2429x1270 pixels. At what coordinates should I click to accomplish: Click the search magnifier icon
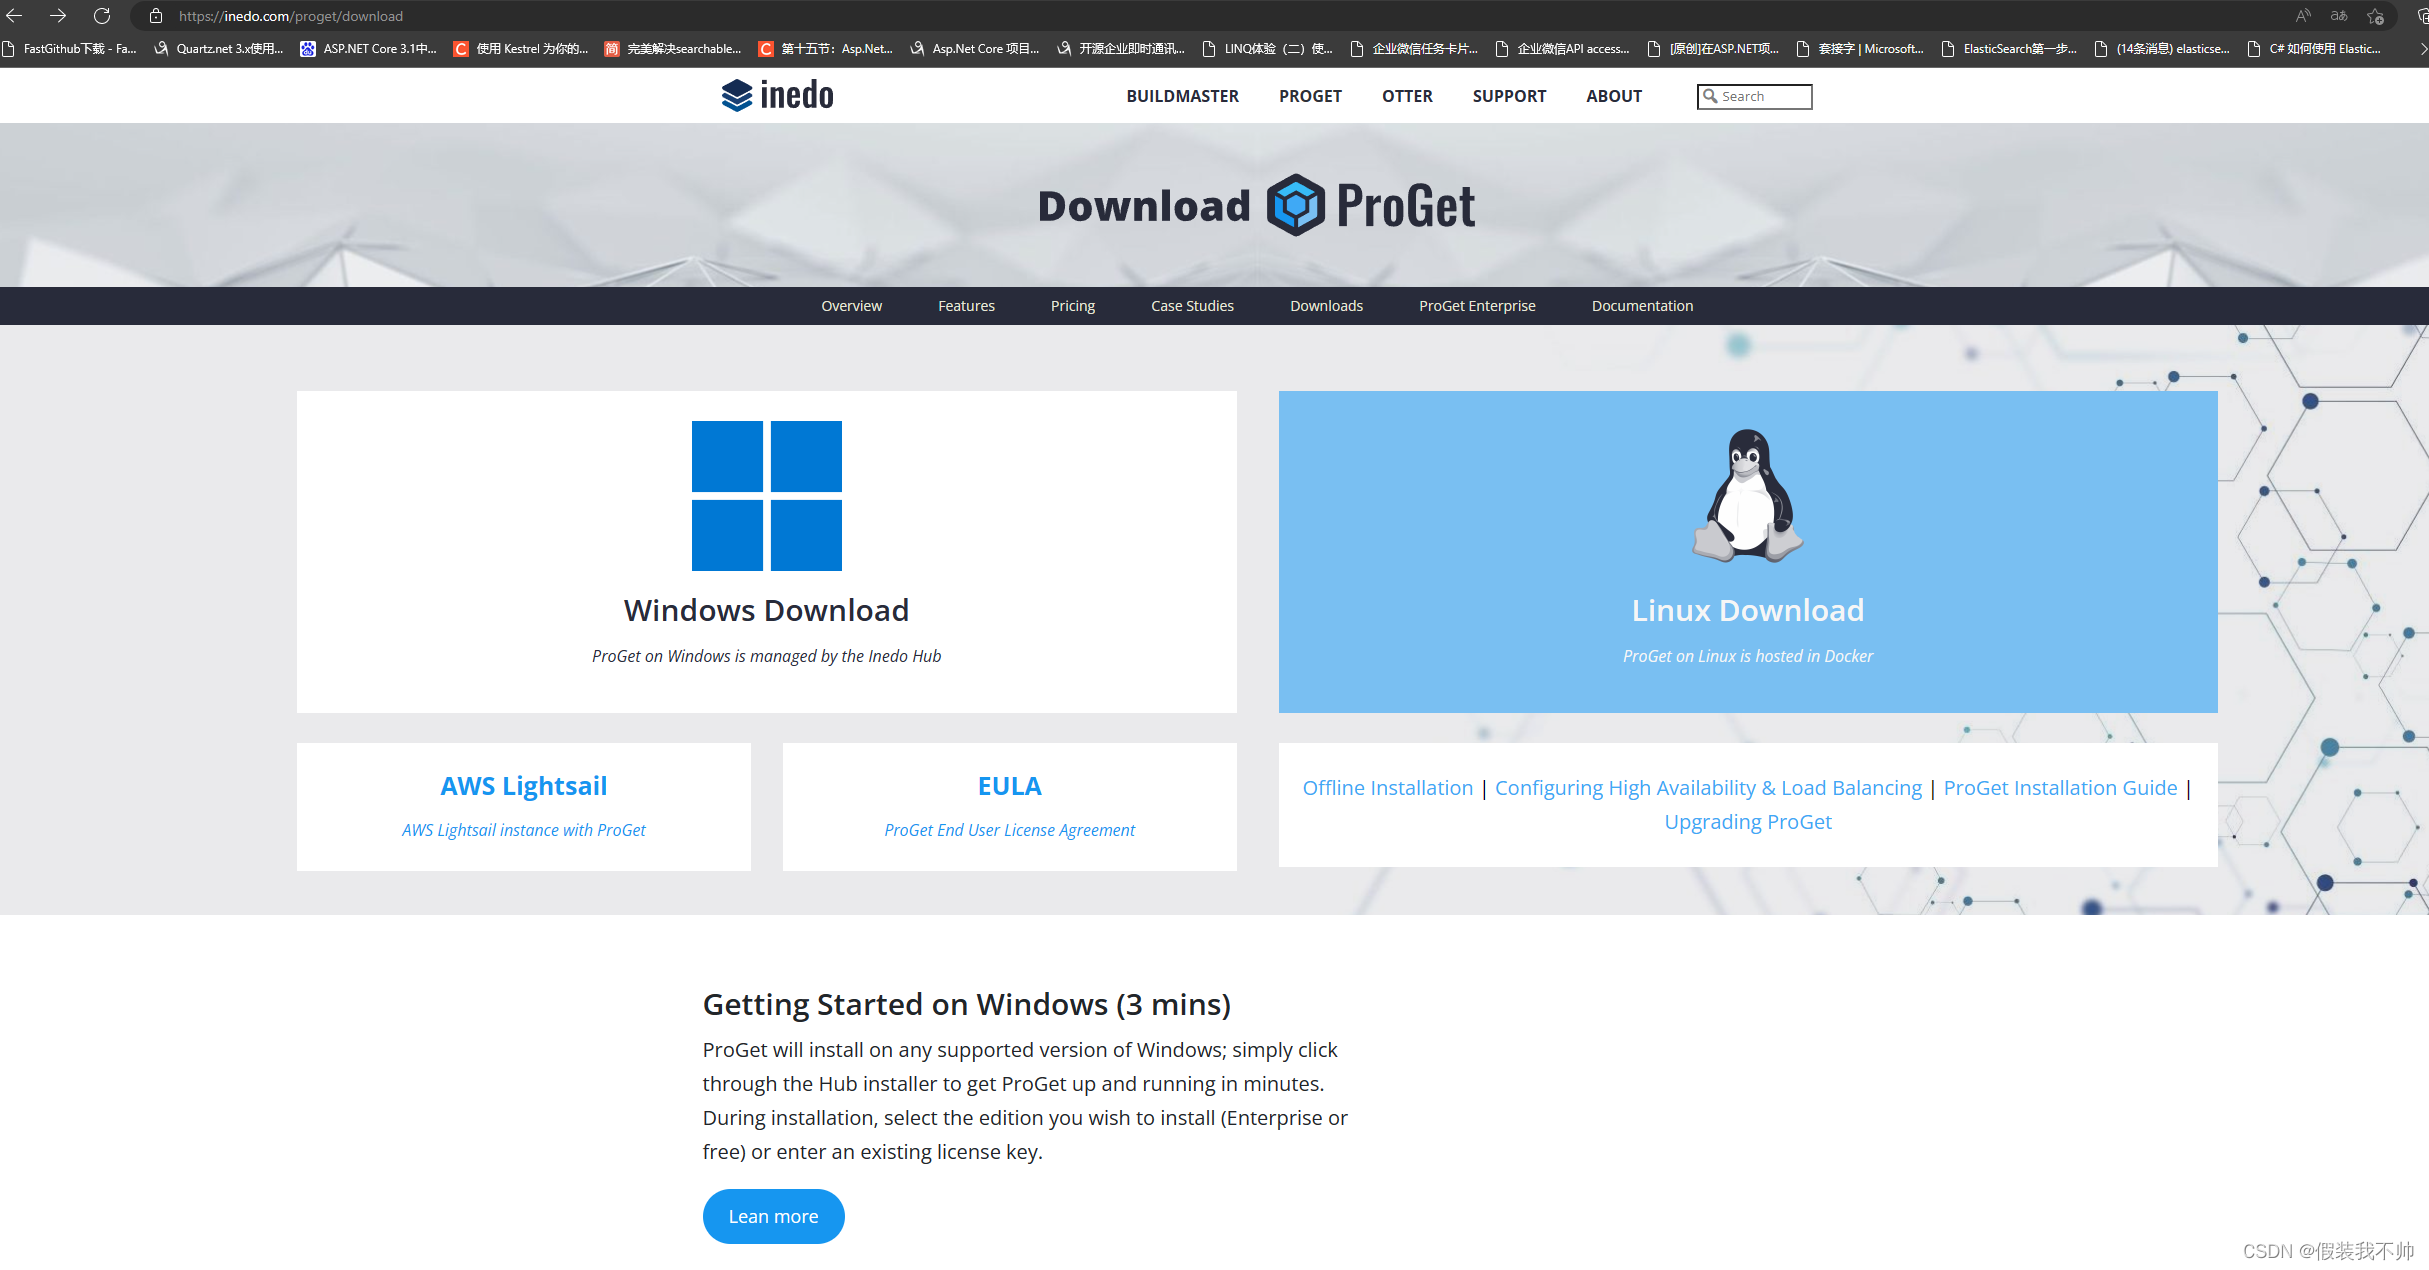(1710, 96)
